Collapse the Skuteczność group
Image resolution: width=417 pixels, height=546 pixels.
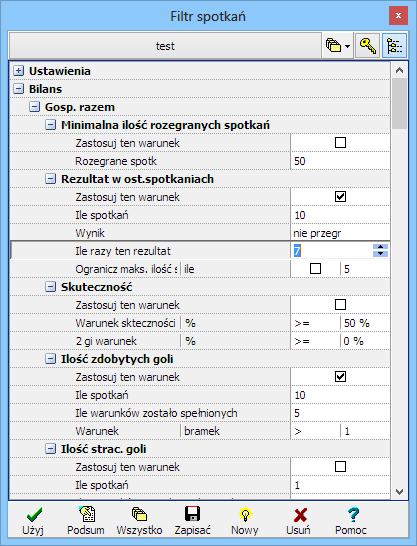50,287
